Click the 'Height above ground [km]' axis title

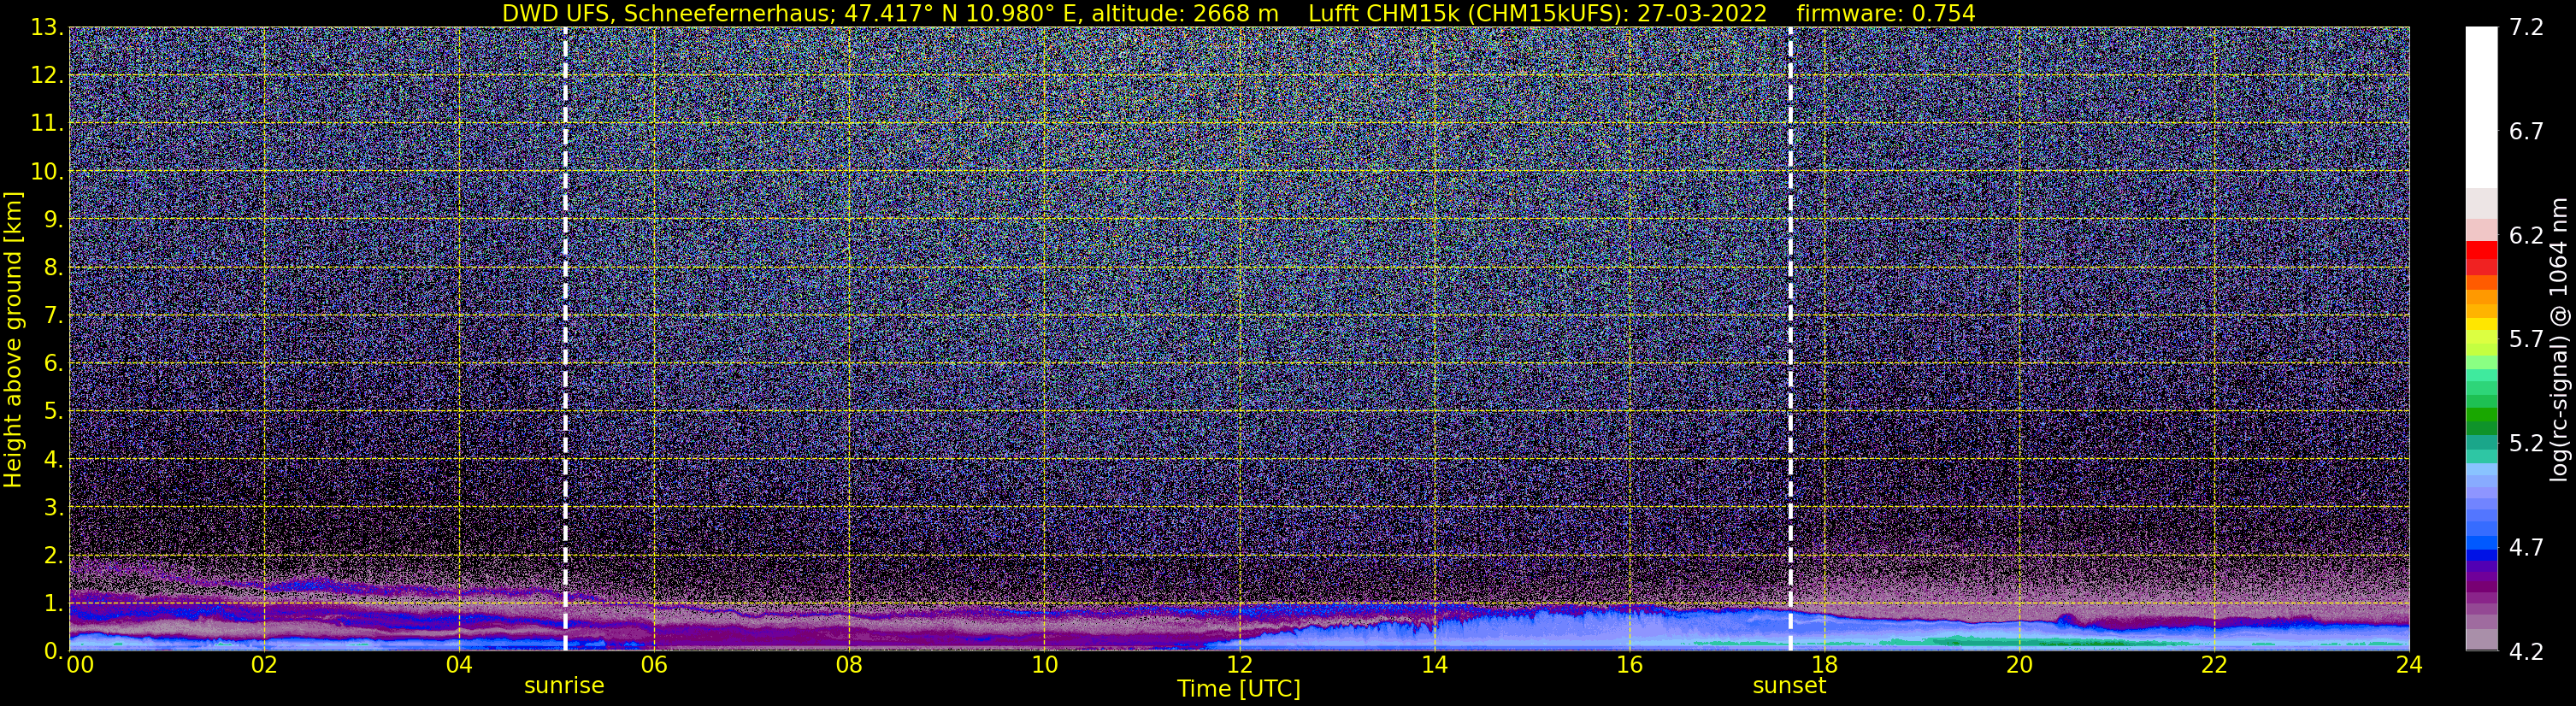13,340
